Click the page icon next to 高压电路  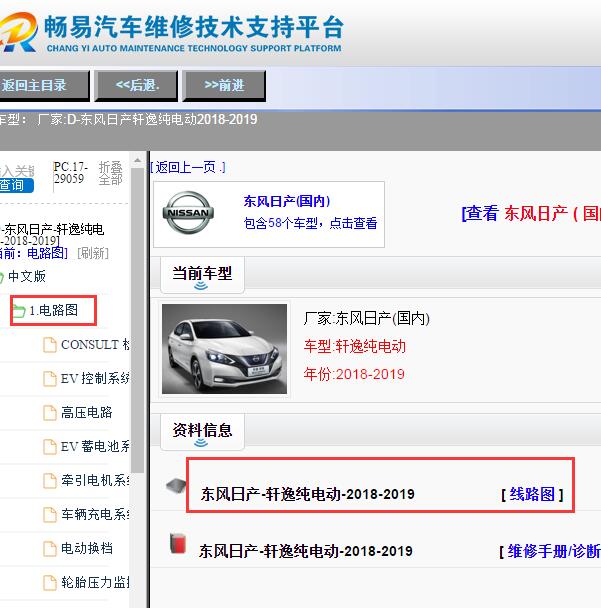[x=50, y=413]
